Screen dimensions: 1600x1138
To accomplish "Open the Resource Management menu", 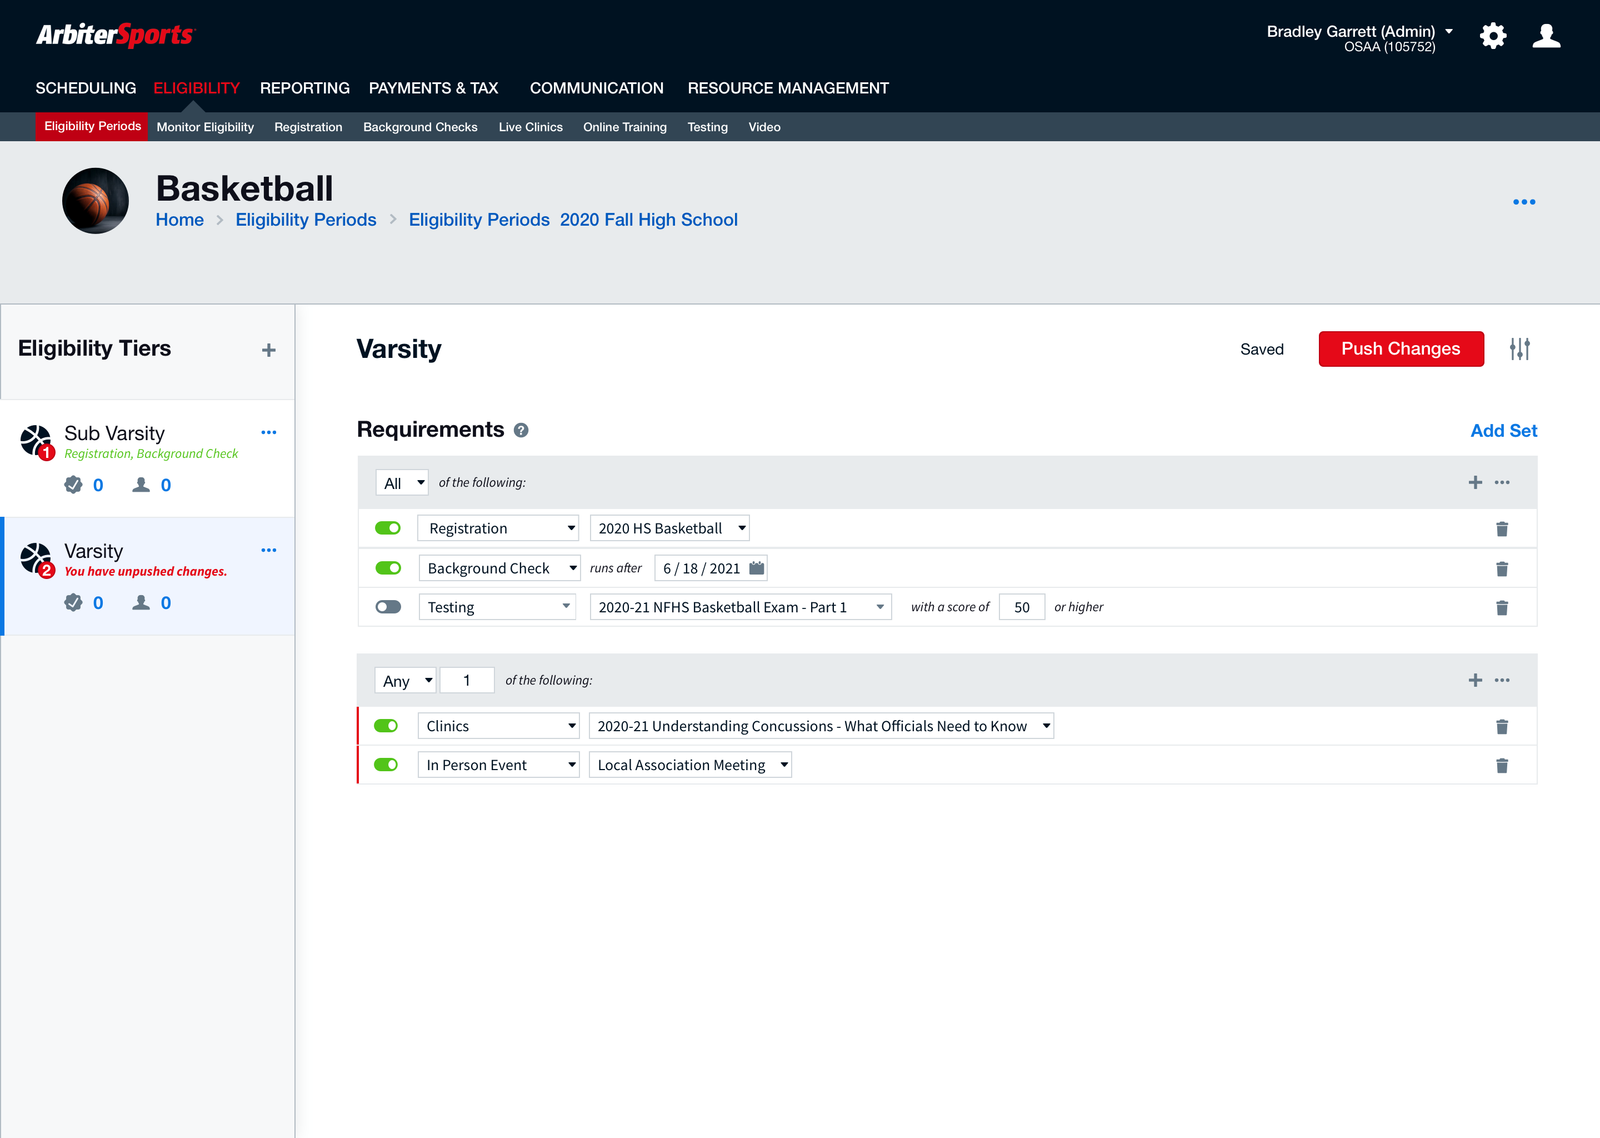I will [x=788, y=88].
